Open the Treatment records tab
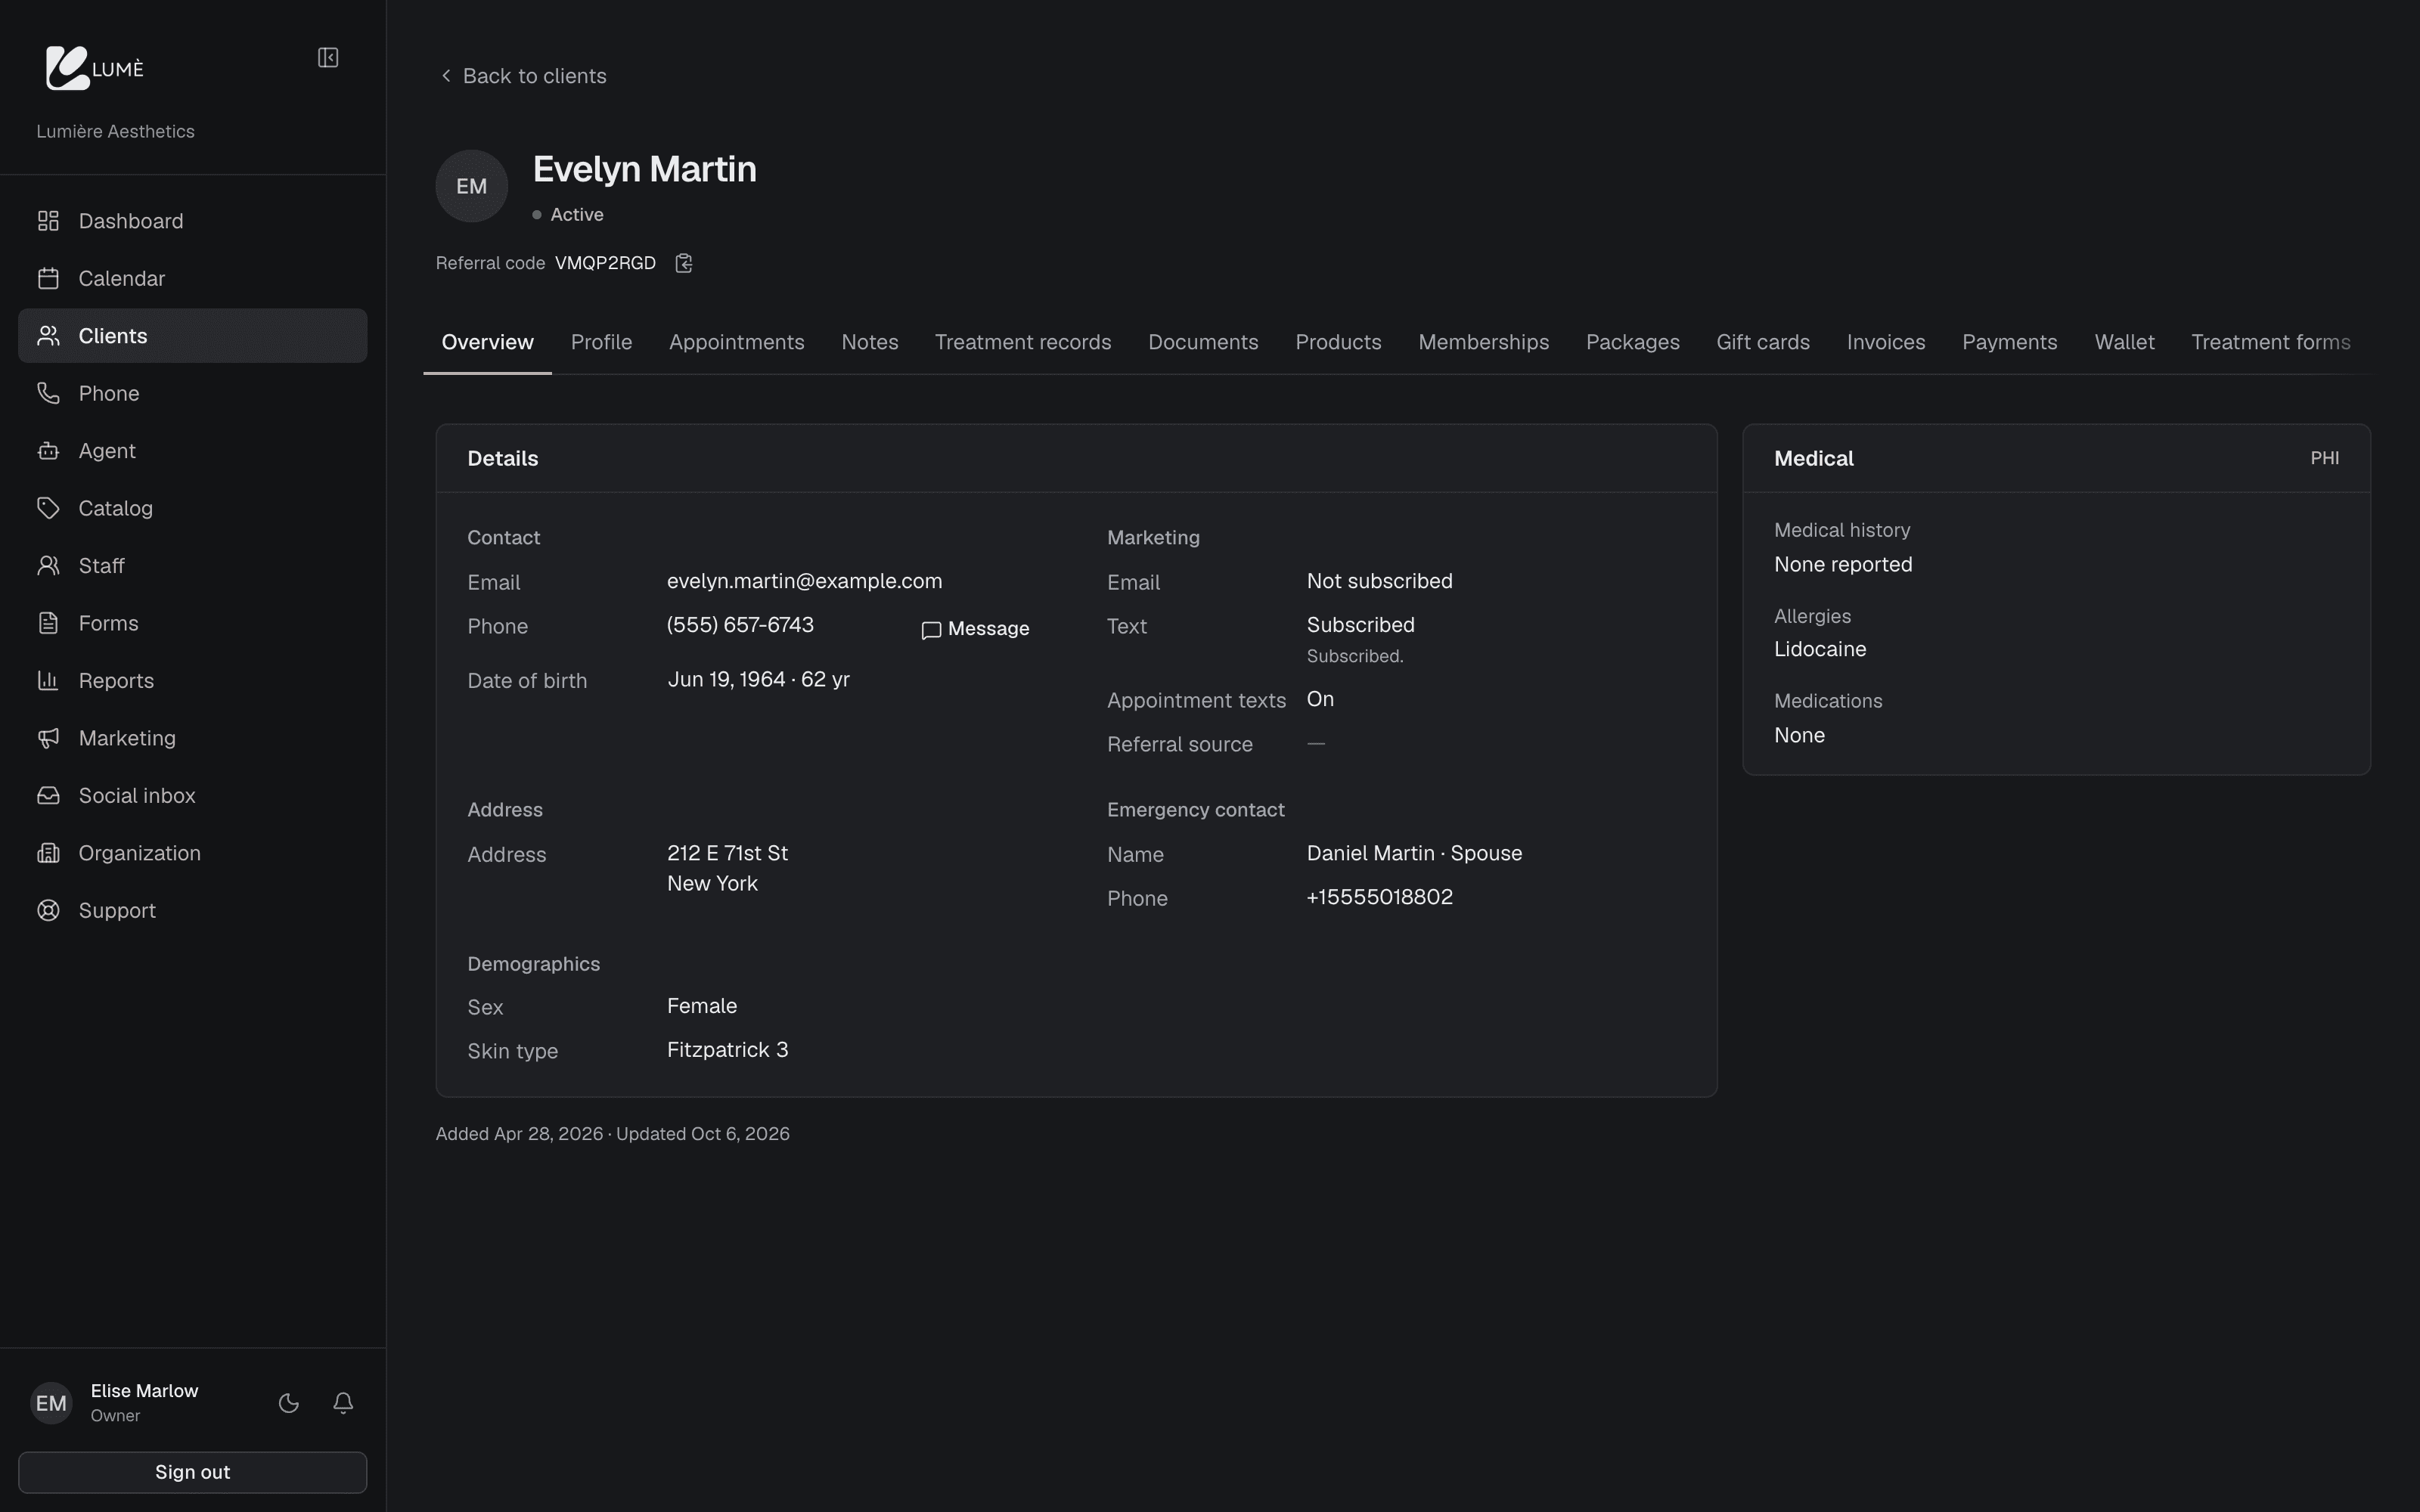This screenshot has height=1512, width=2420. (x=1023, y=342)
